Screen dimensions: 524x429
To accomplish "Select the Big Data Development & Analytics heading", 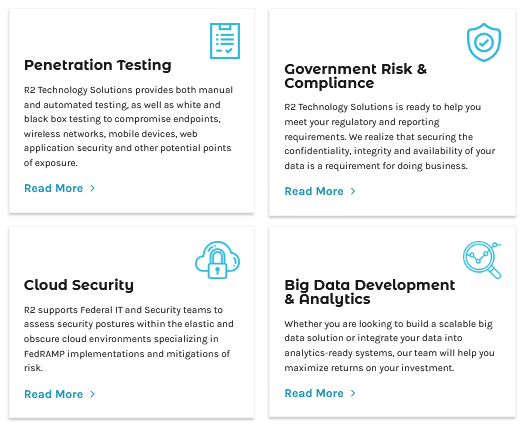I will [x=370, y=292].
